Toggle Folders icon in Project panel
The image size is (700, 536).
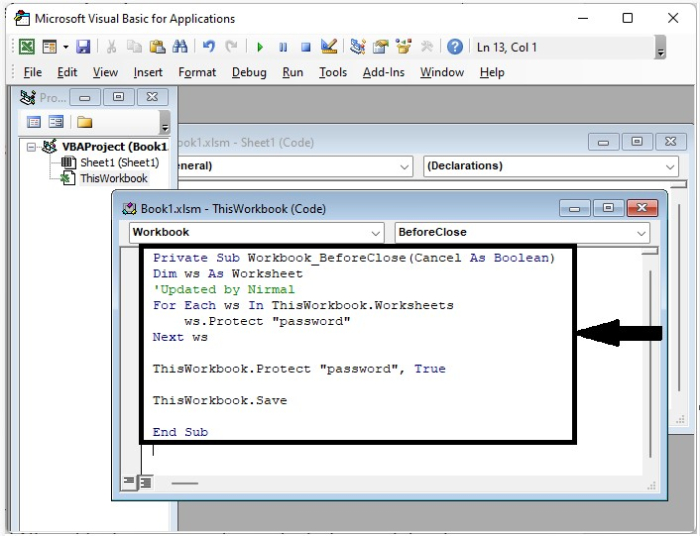click(x=84, y=122)
